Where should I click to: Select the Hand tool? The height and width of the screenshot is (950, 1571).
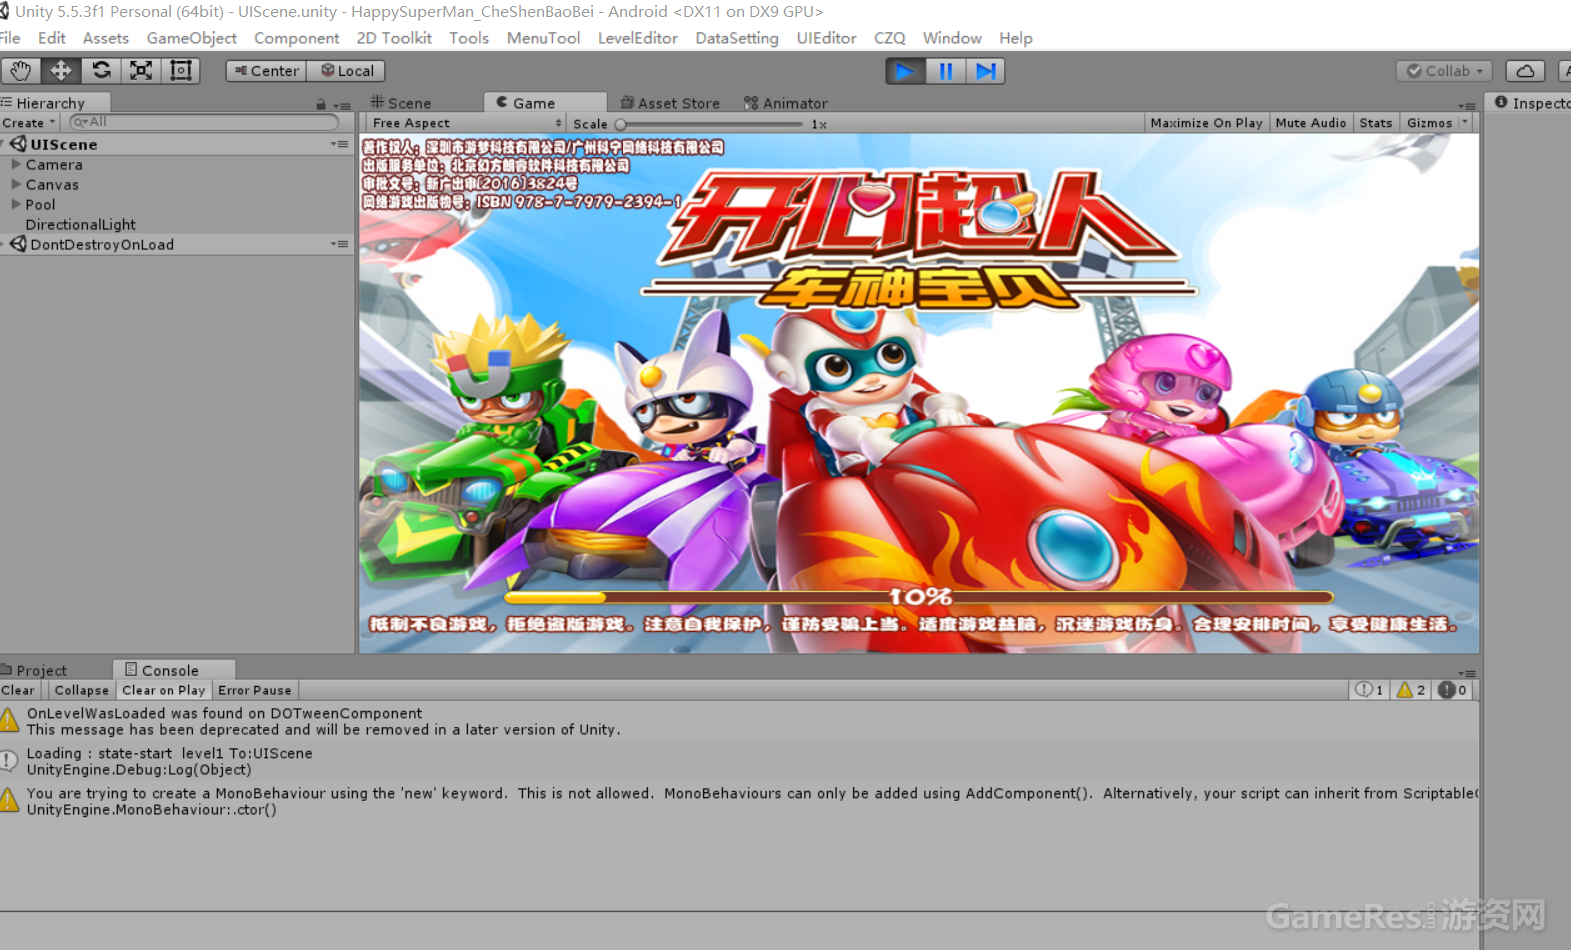coord(21,71)
